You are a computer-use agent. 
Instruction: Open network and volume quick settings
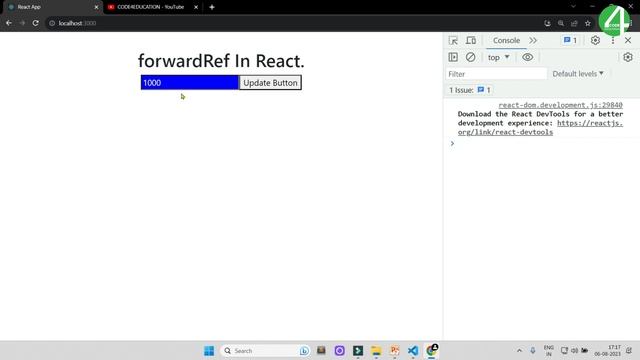574,351
